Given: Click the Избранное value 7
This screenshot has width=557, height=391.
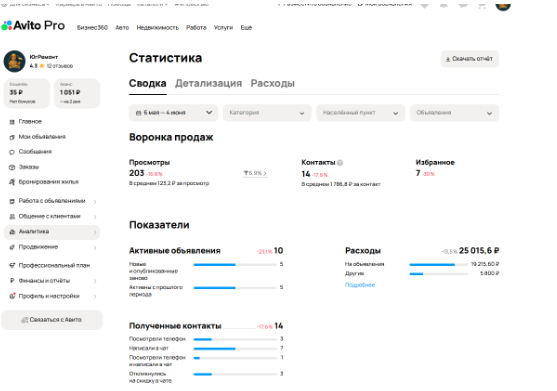Looking at the screenshot, I should [x=418, y=173].
